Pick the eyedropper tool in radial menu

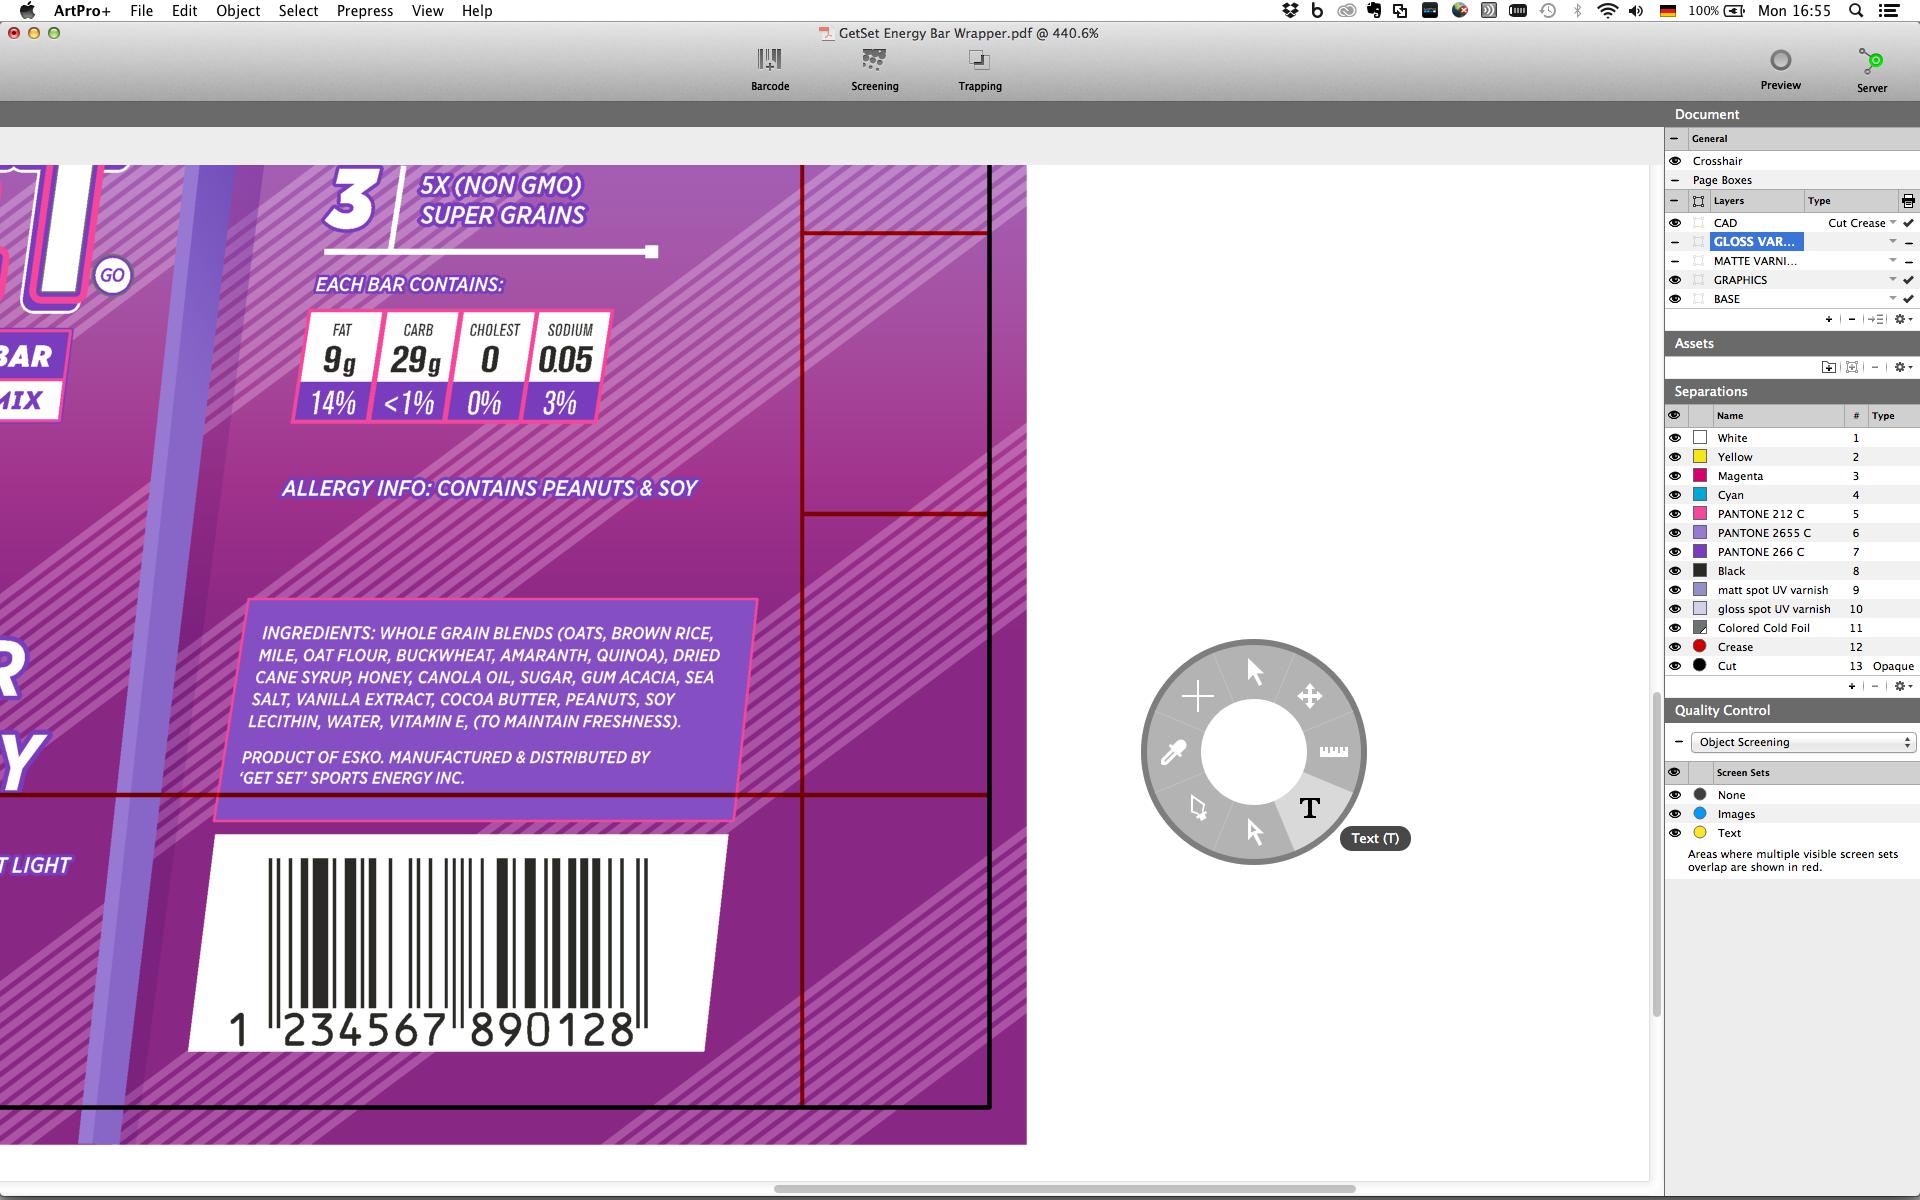[x=1173, y=752]
